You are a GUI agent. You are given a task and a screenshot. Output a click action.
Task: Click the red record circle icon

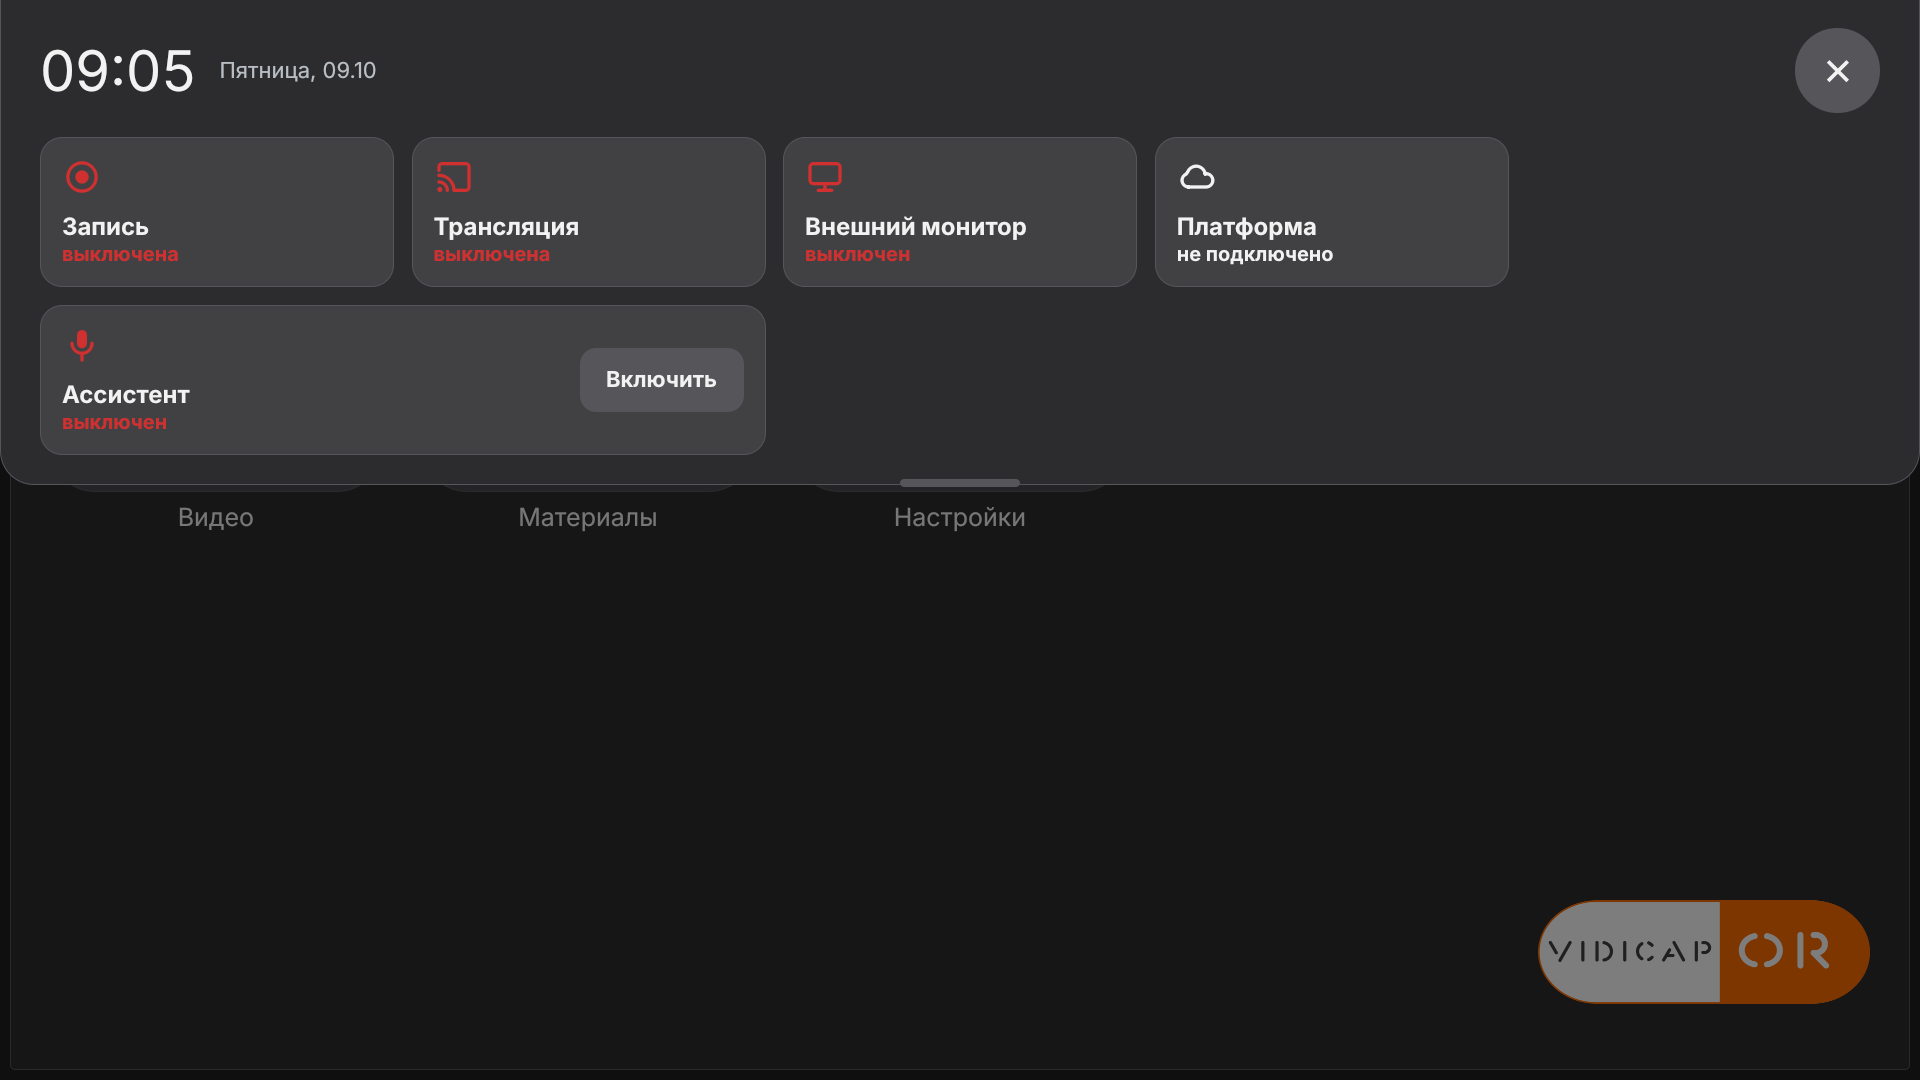(82, 177)
